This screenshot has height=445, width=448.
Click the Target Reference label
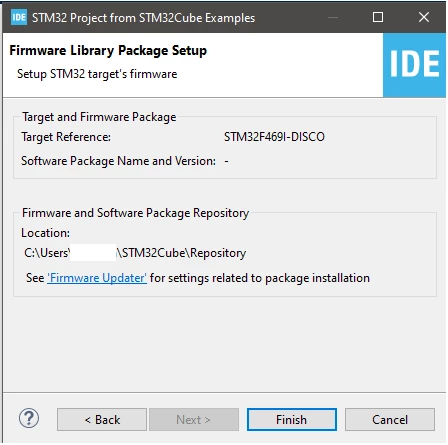[66, 137]
